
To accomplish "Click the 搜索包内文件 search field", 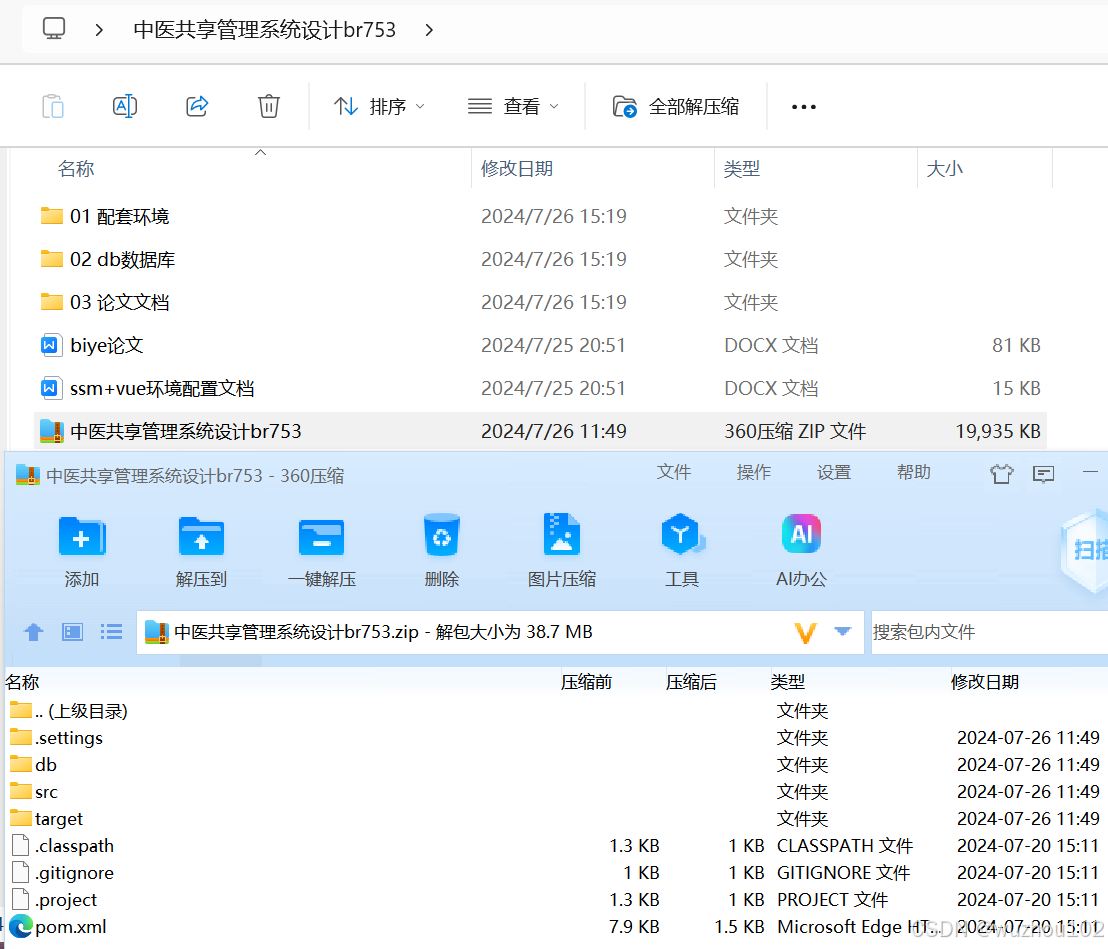I will 989,632.
